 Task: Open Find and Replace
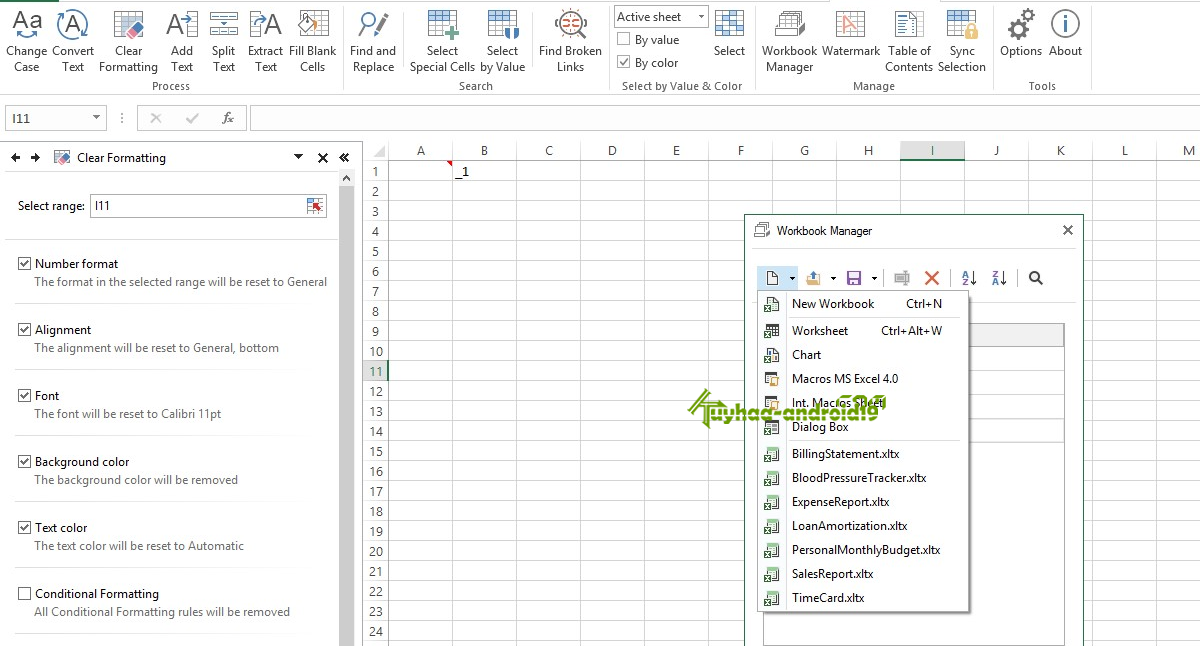(x=373, y=41)
